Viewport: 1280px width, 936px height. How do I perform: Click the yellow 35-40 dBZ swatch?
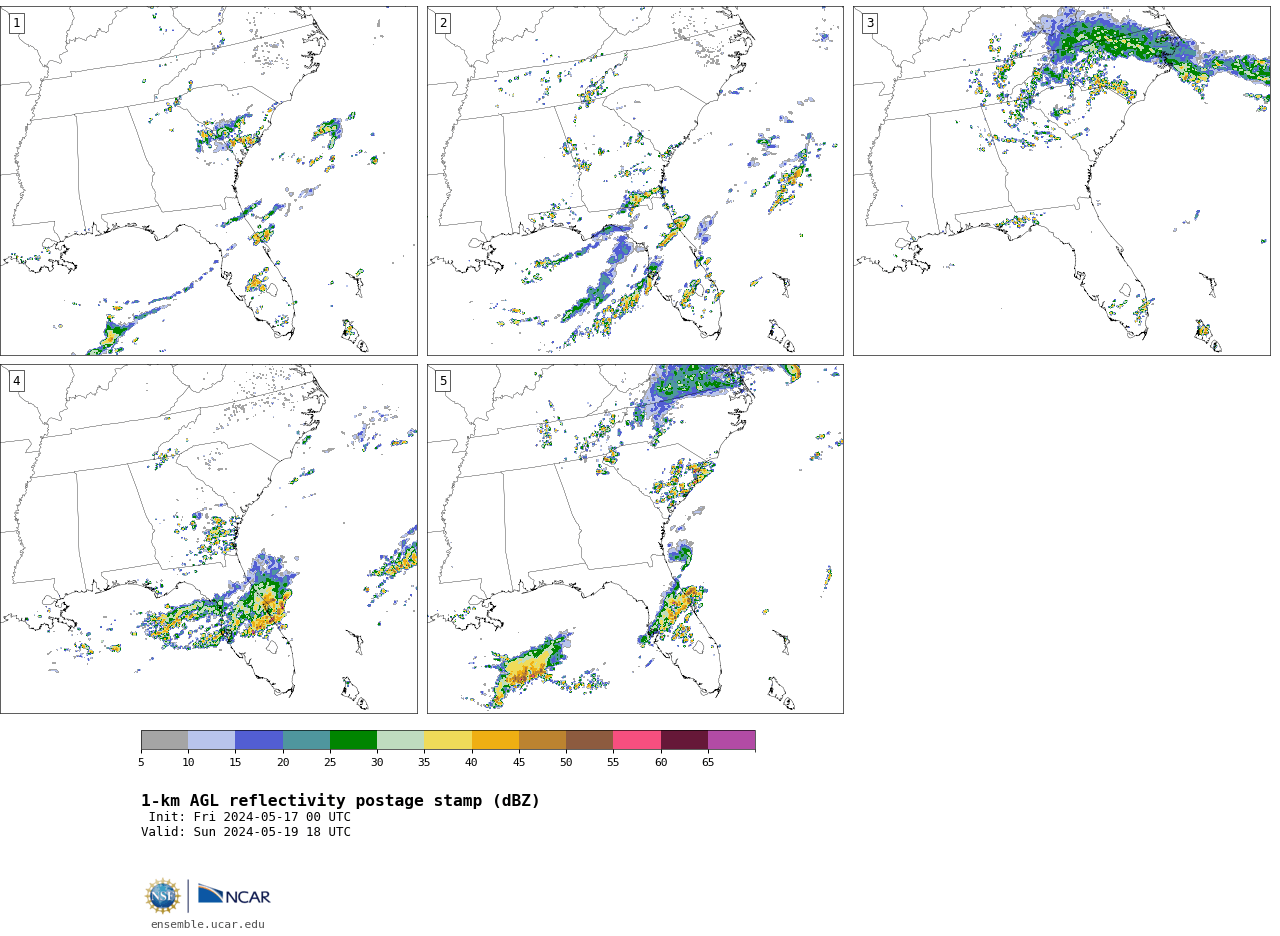pos(448,740)
